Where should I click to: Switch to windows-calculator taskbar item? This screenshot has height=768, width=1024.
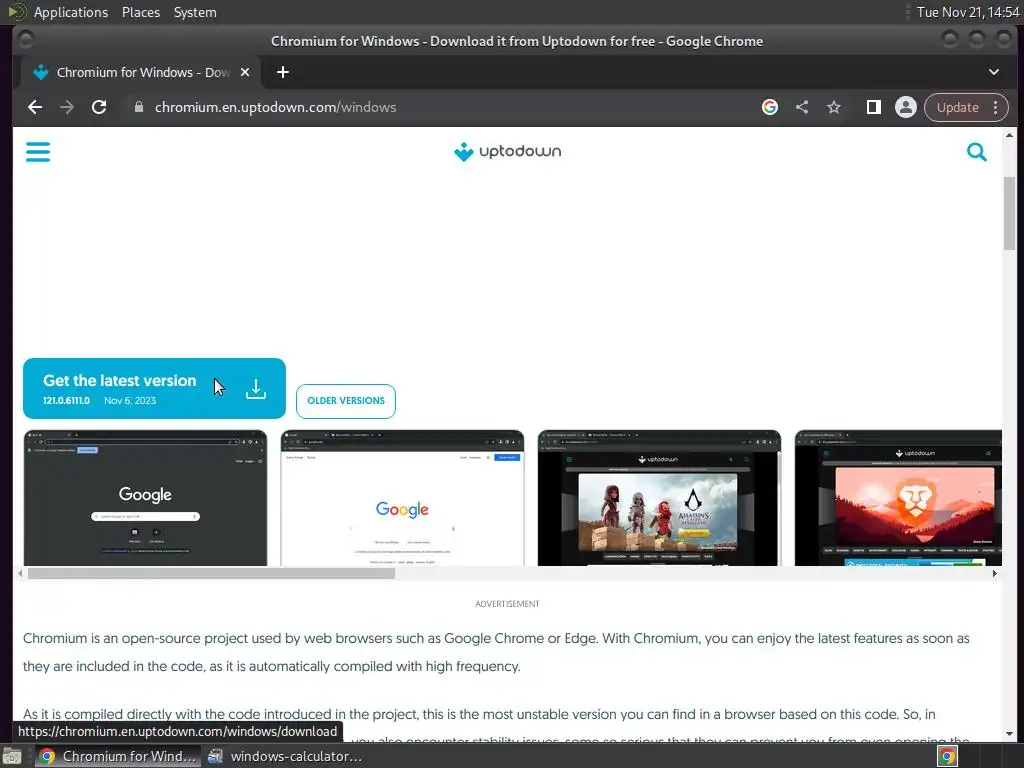click(285, 756)
